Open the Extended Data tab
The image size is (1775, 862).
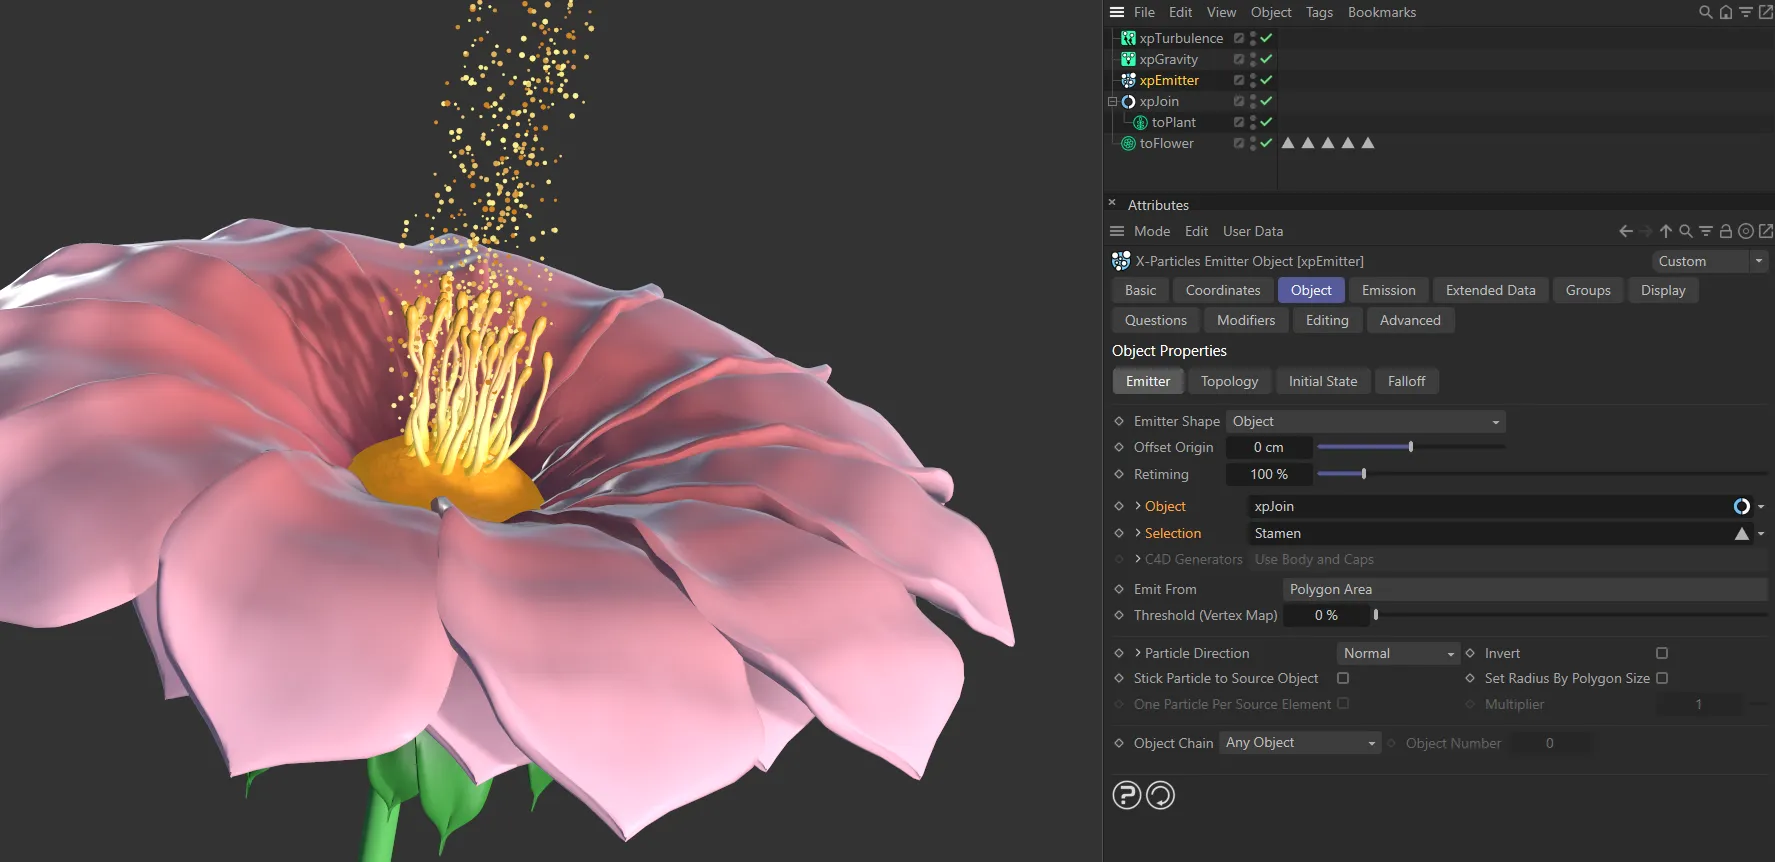pos(1491,290)
